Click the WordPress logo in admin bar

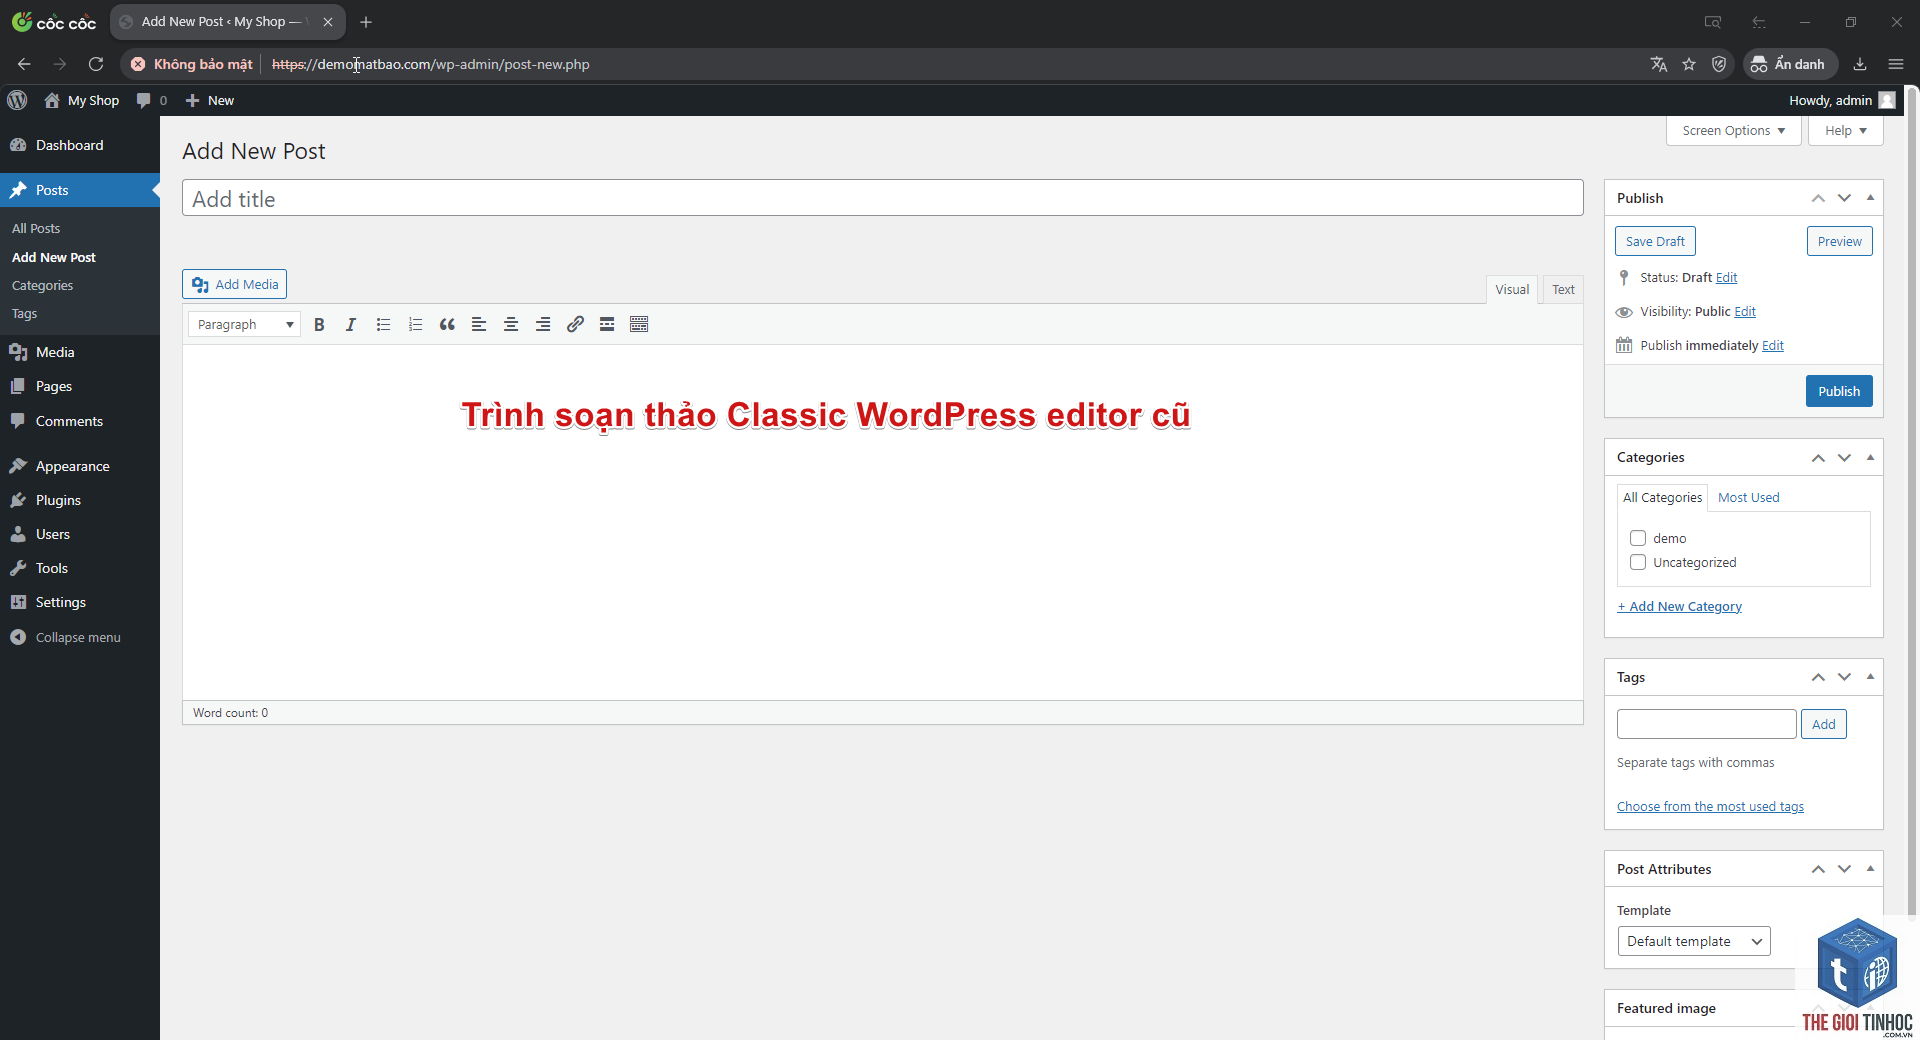point(17,100)
